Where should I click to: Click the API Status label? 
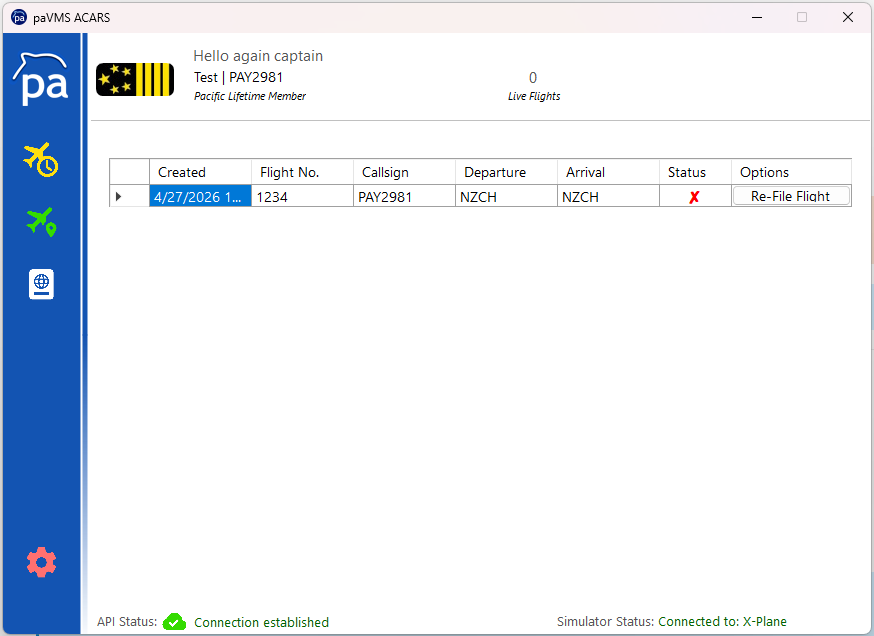127,622
